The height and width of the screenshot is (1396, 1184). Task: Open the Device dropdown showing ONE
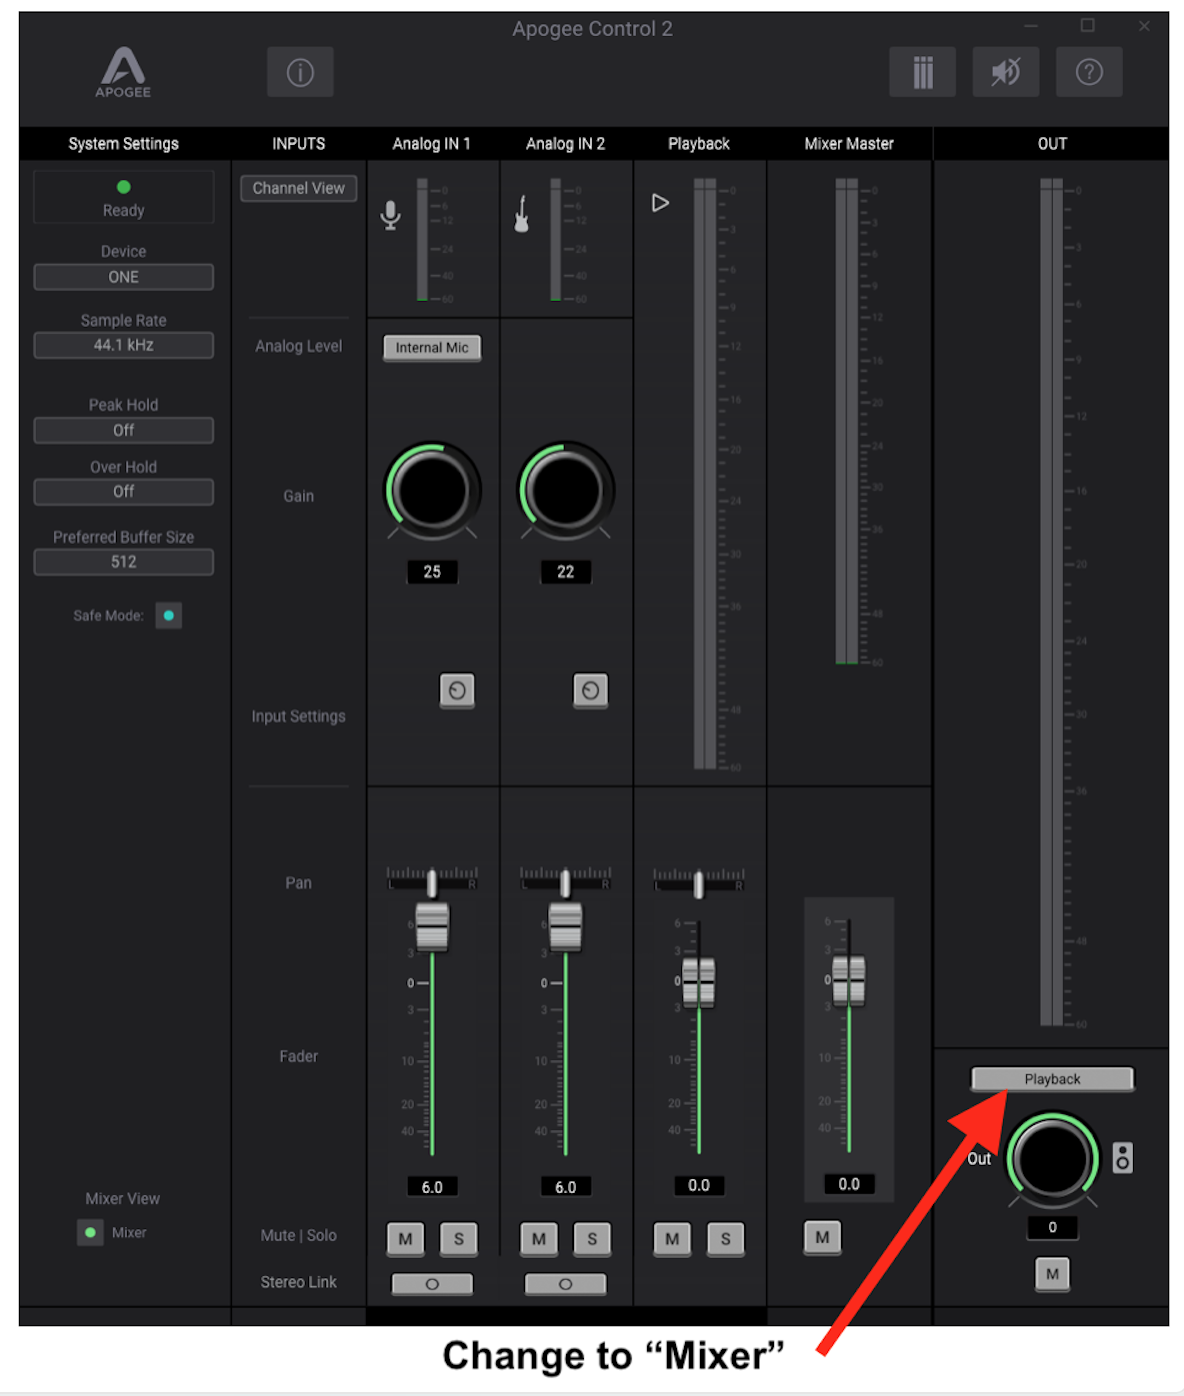[123, 277]
